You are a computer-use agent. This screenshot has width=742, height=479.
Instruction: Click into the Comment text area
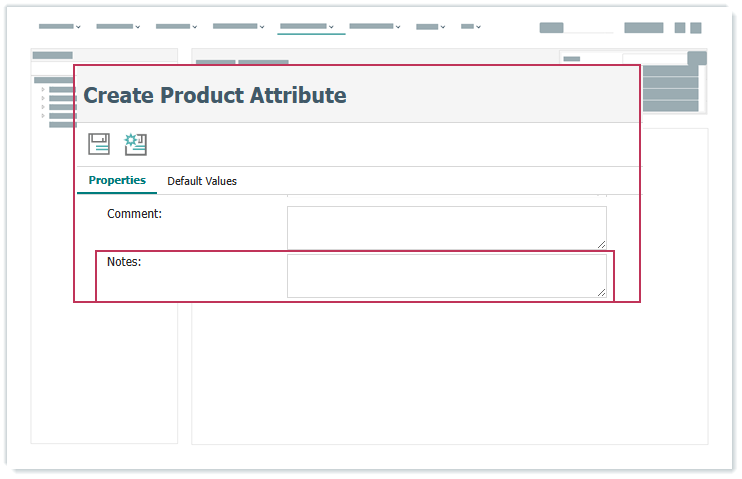click(x=446, y=227)
